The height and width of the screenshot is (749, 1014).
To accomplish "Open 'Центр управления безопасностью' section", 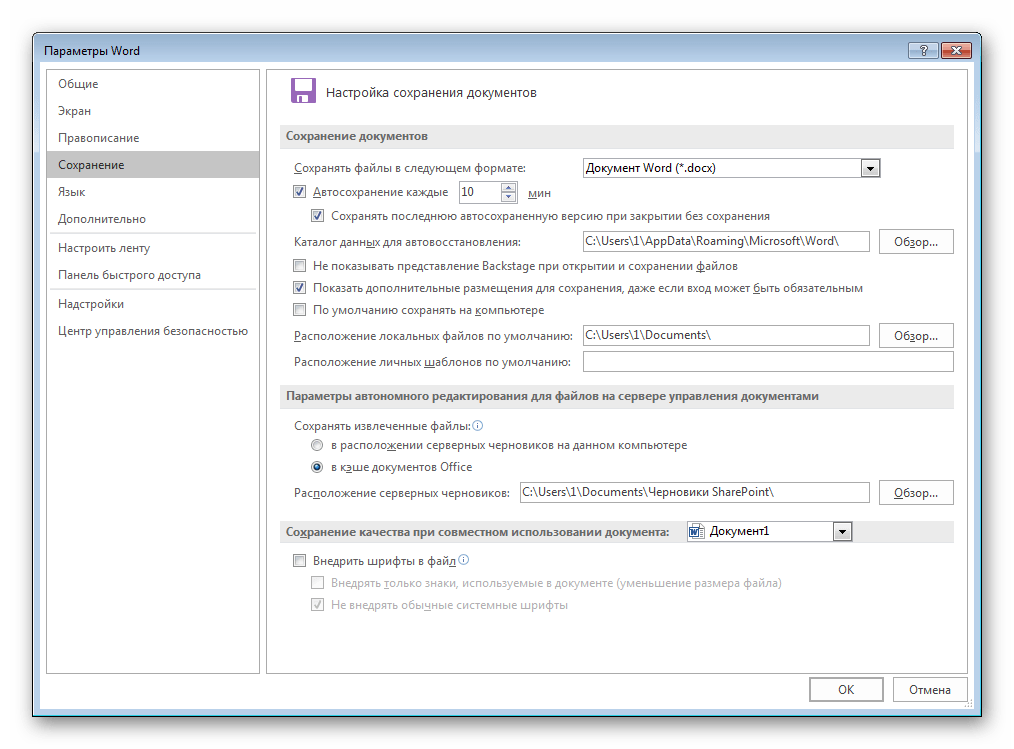I will [153, 331].
